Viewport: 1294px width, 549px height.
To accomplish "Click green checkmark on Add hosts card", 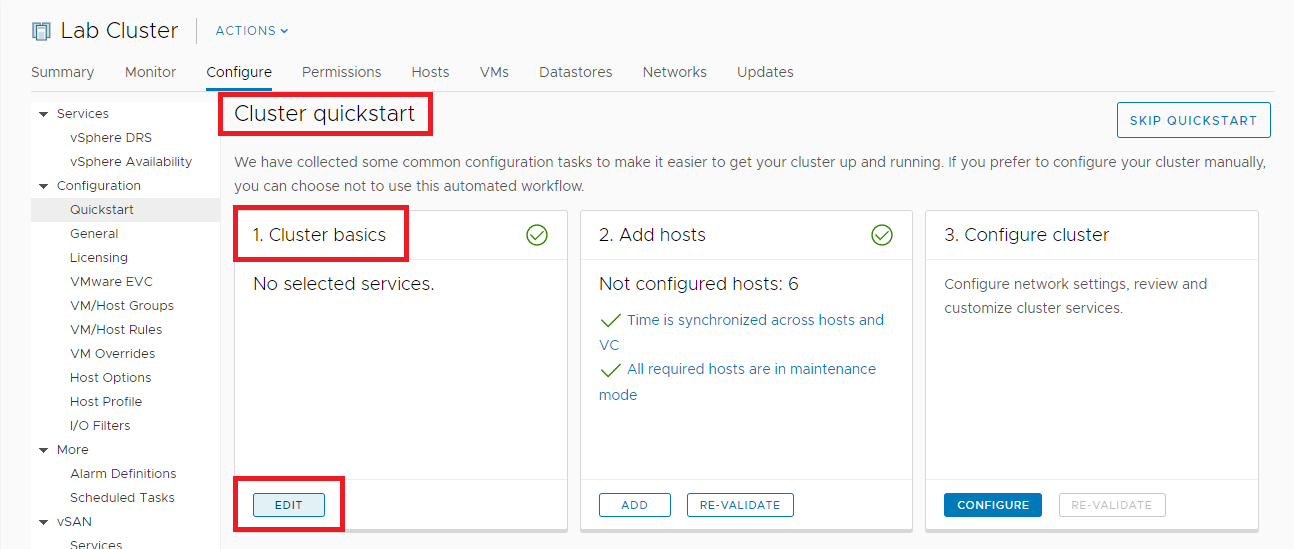I will tap(882, 235).
